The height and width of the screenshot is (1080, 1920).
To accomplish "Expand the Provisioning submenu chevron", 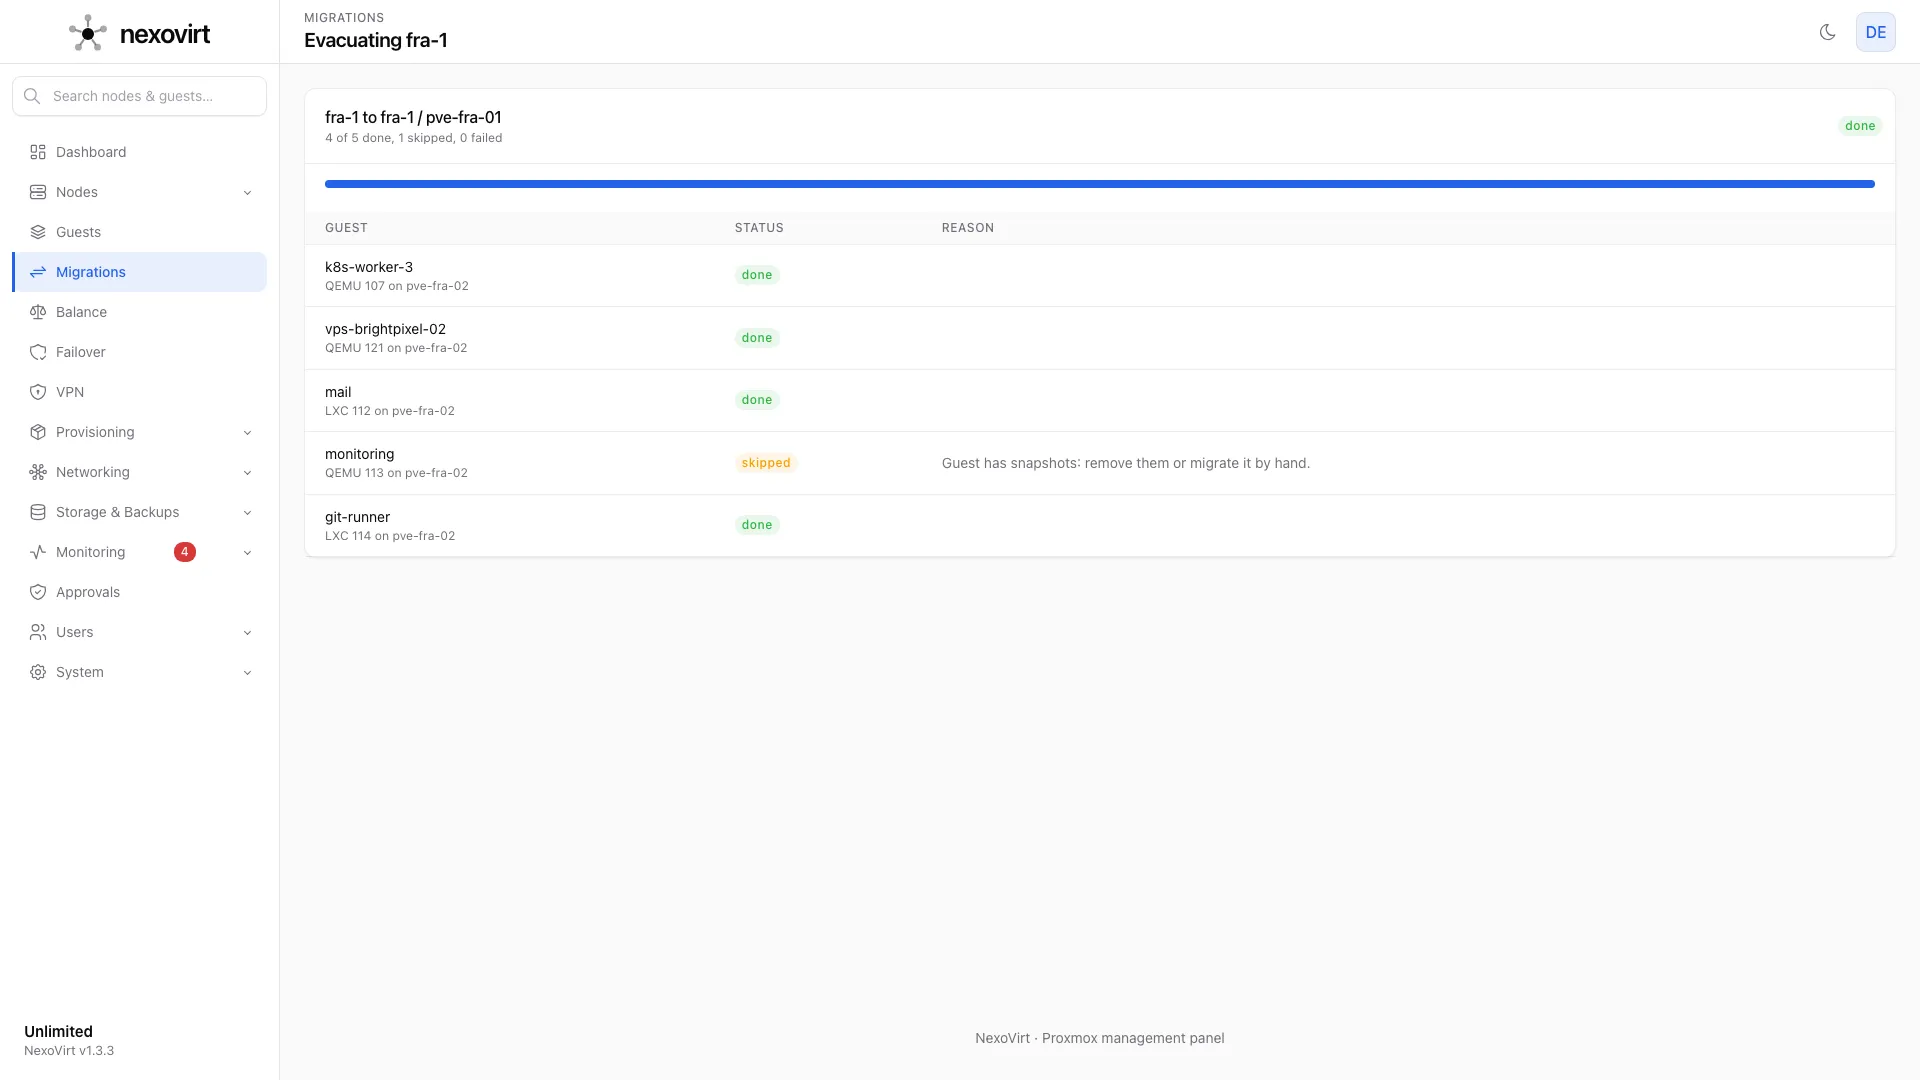I will click(247, 433).
